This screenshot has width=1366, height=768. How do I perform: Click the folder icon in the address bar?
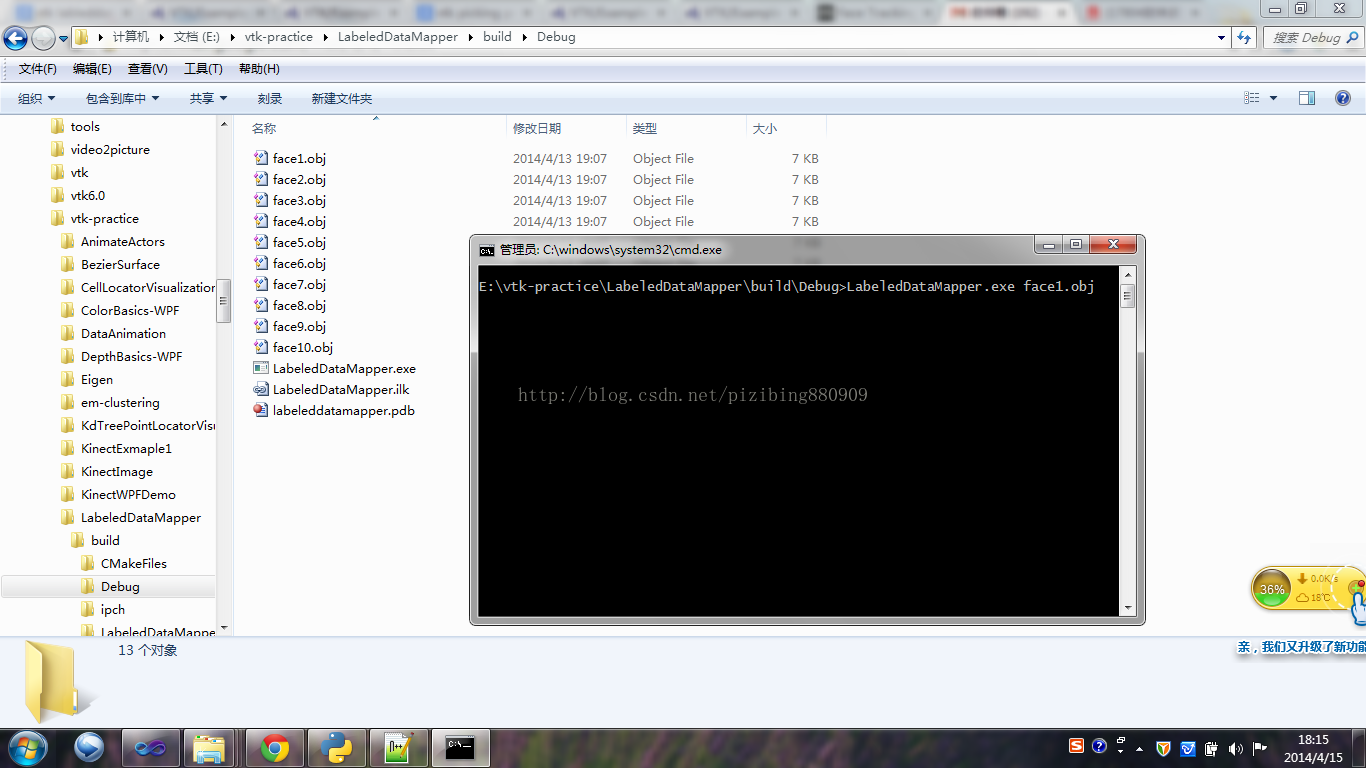click(82, 37)
